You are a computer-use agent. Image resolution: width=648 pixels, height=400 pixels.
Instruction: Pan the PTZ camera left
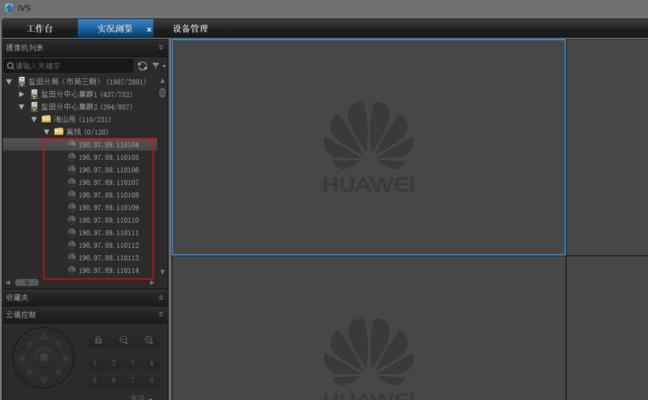coord(22,358)
